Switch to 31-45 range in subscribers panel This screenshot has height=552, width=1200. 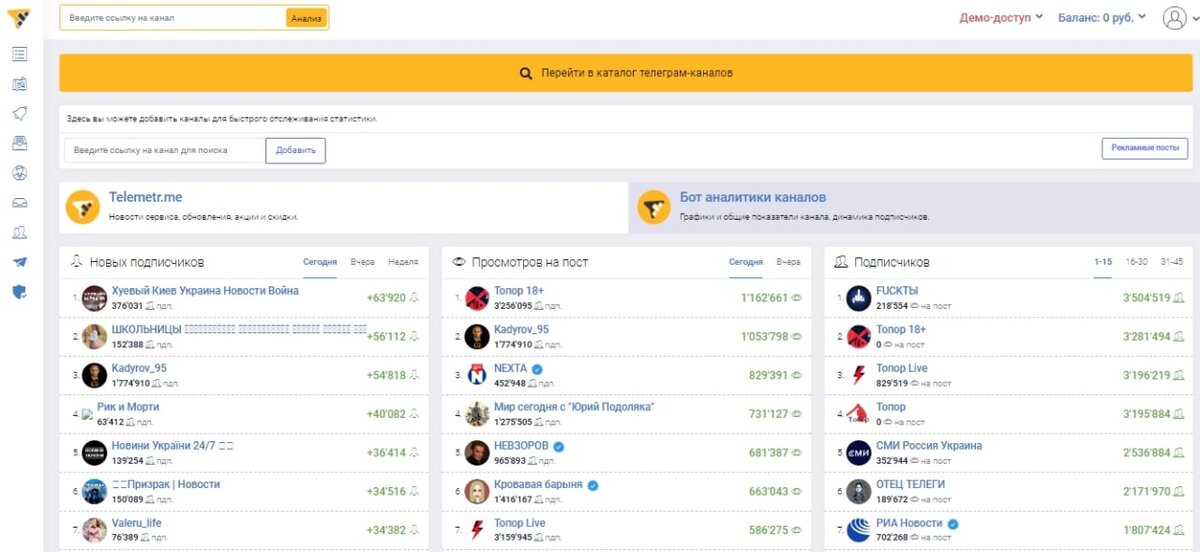(1171, 262)
